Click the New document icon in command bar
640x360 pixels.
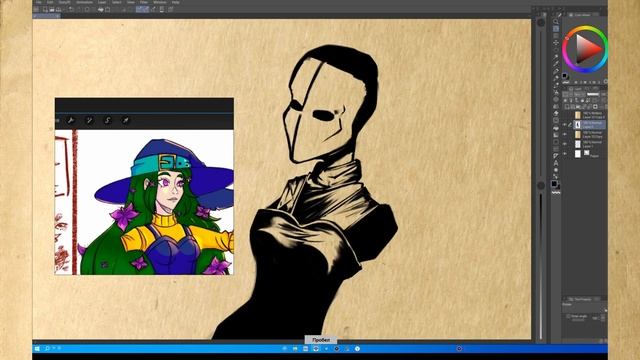click(45, 9)
